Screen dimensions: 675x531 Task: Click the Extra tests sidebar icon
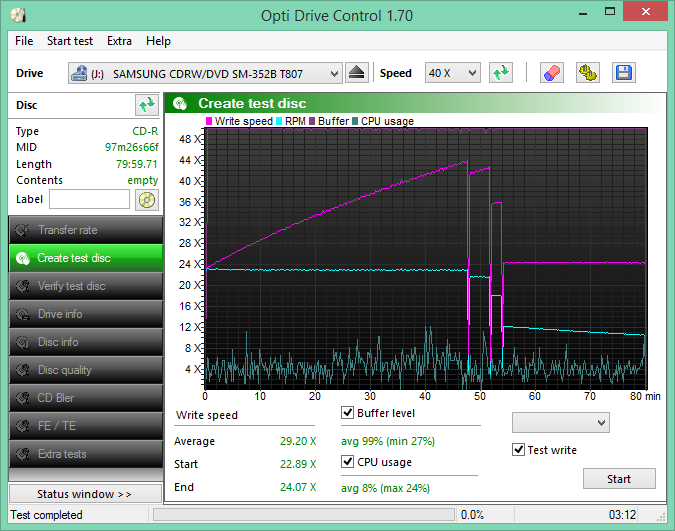pos(22,454)
